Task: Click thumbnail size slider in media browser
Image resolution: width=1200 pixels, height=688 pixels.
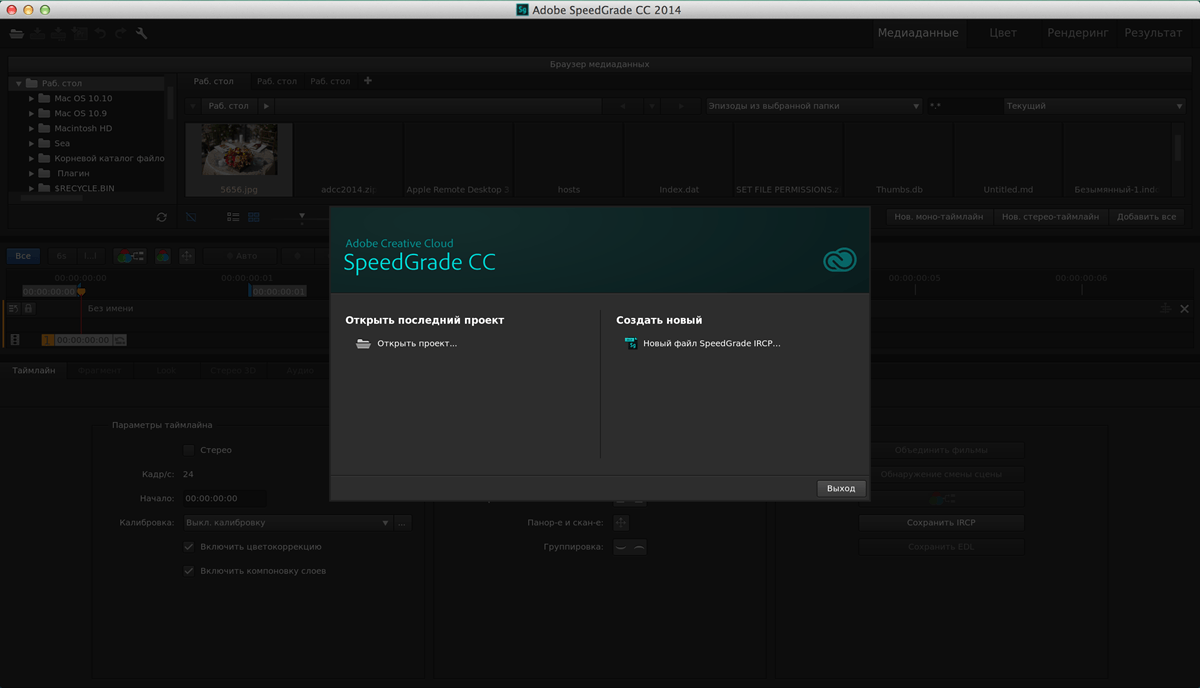Action: click(x=301, y=216)
